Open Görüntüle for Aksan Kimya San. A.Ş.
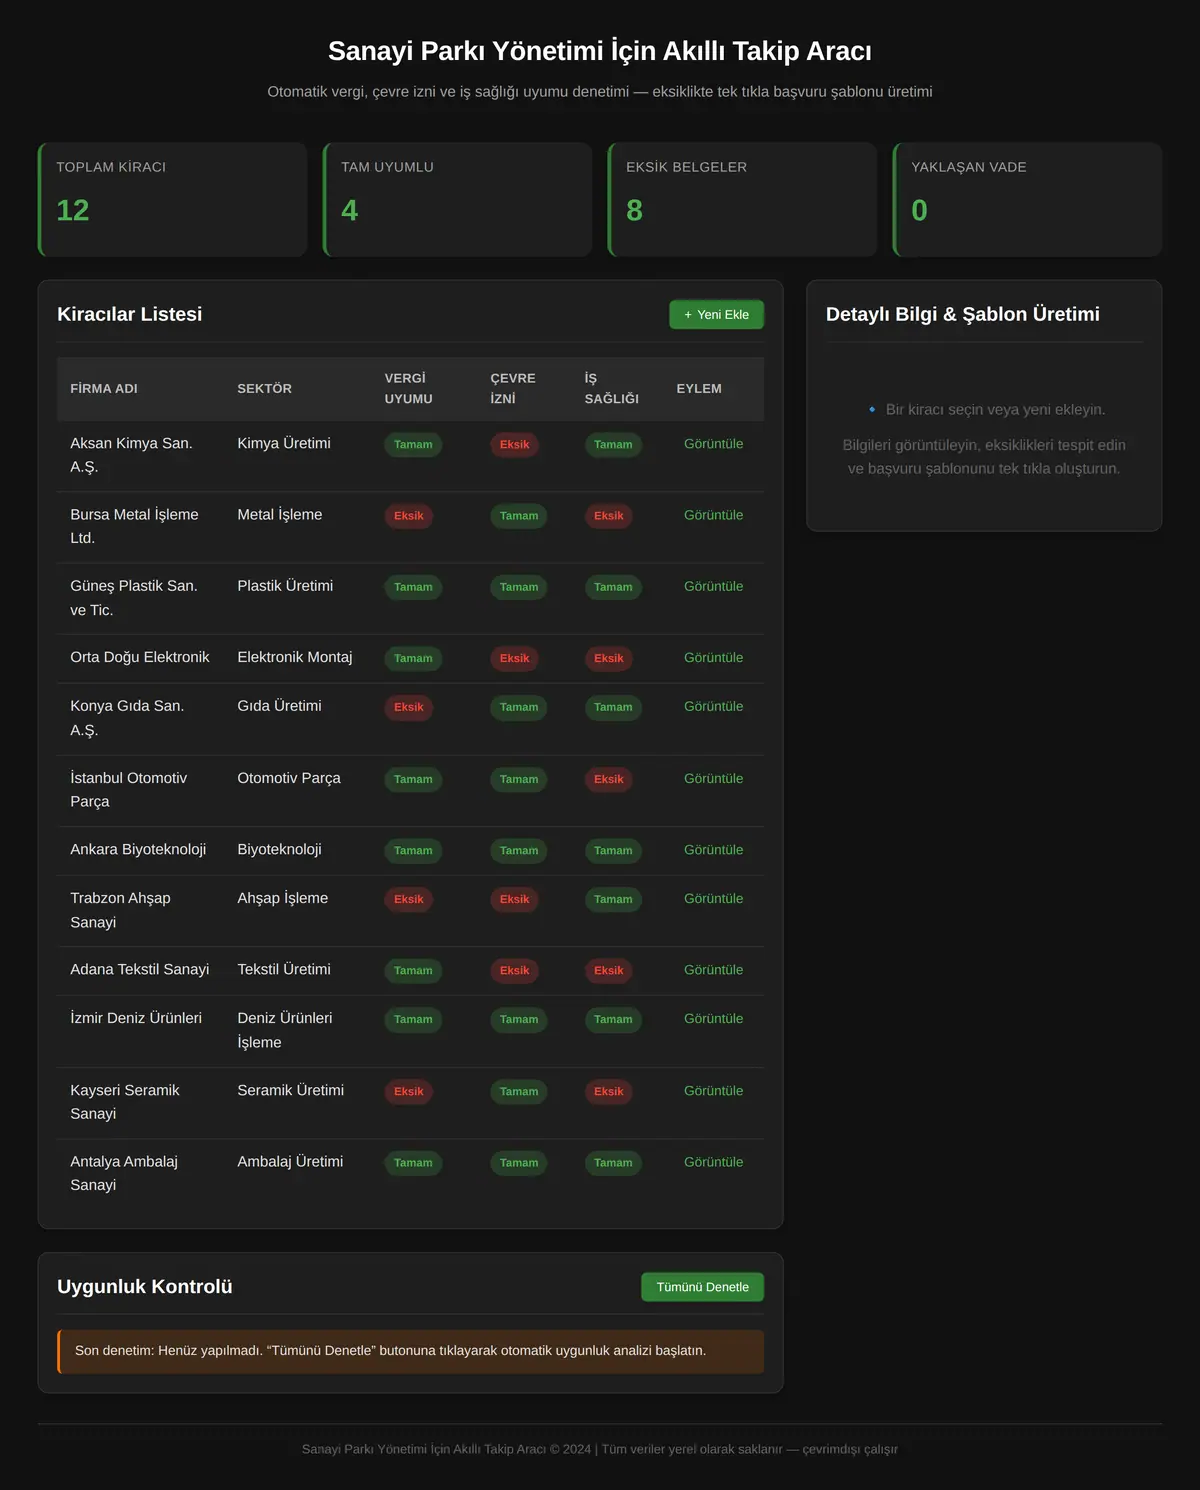Image resolution: width=1200 pixels, height=1490 pixels. pos(713,444)
